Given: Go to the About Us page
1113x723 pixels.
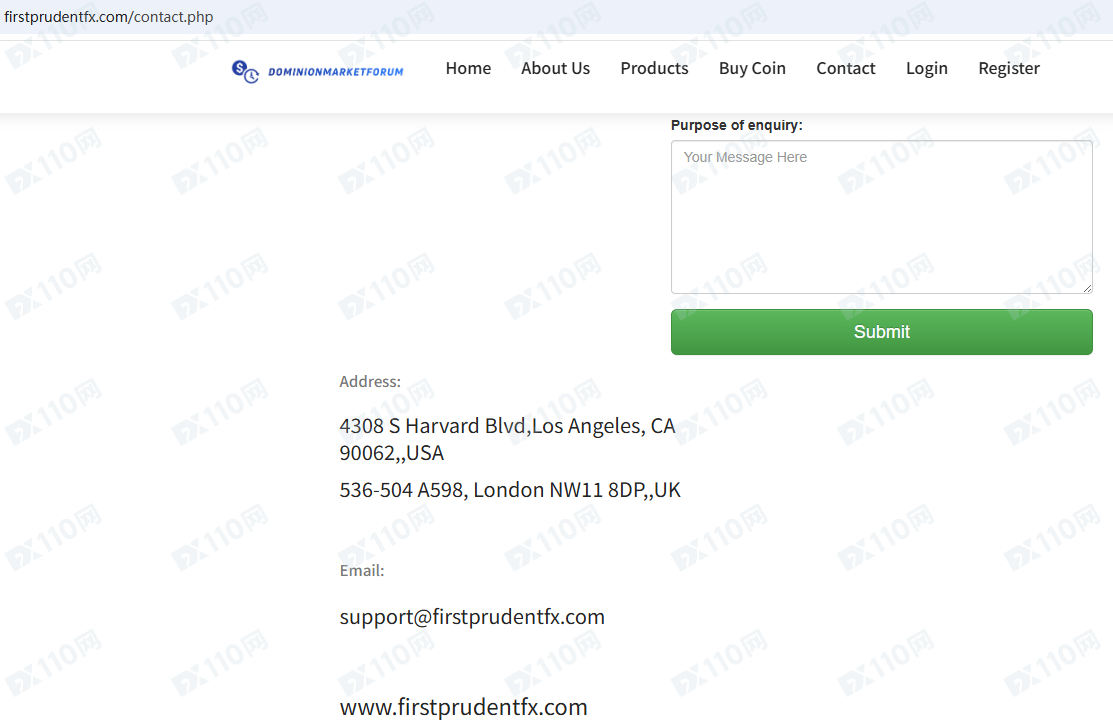Looking at the screenshot, I should click(555, 68).
